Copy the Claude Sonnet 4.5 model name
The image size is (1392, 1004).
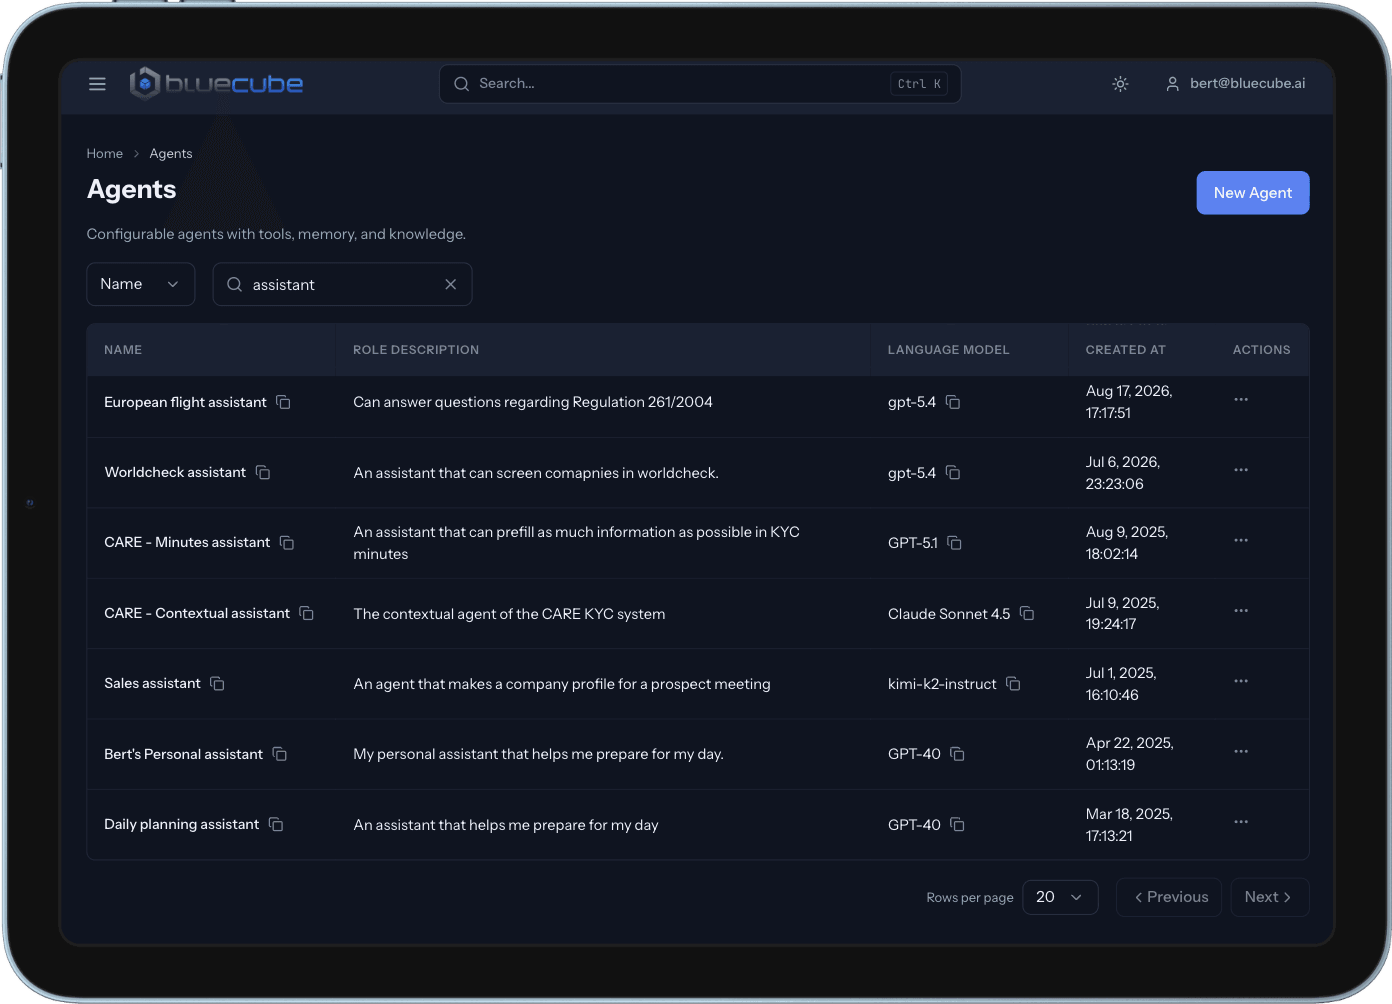click(1027, 613)
